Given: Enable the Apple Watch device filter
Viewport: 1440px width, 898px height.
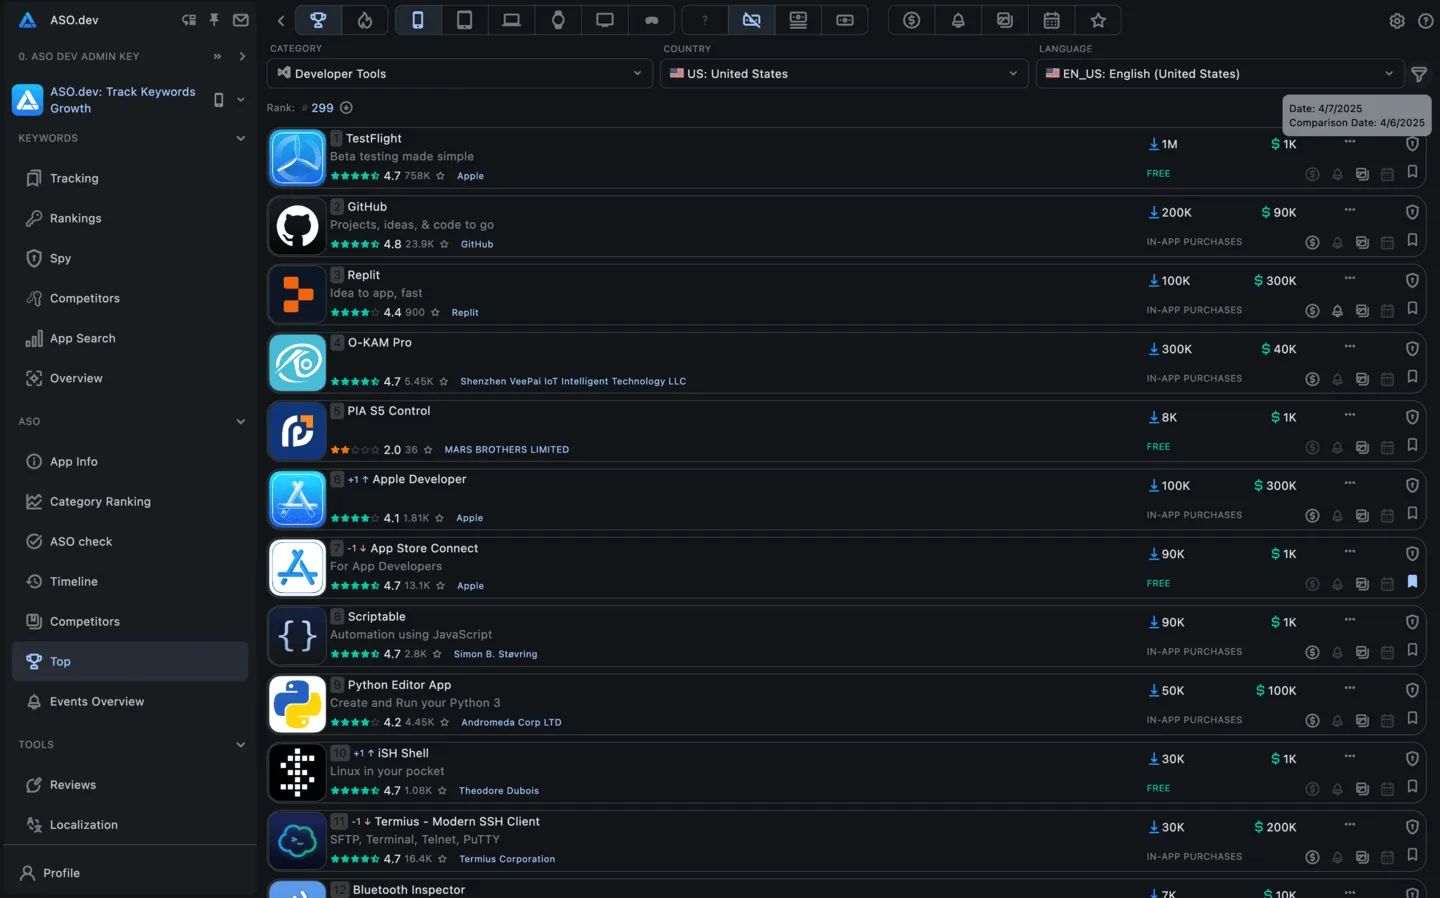Looking at the screenshot, I should coord(558,20).
